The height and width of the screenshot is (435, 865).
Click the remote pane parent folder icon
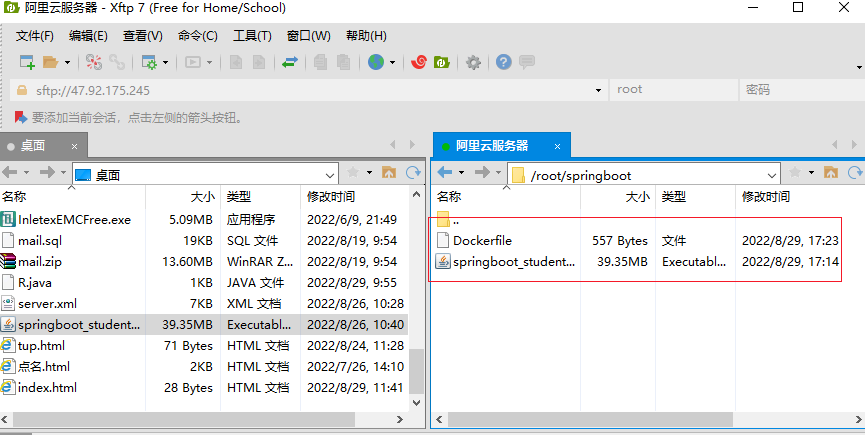[x=831, y=173]
